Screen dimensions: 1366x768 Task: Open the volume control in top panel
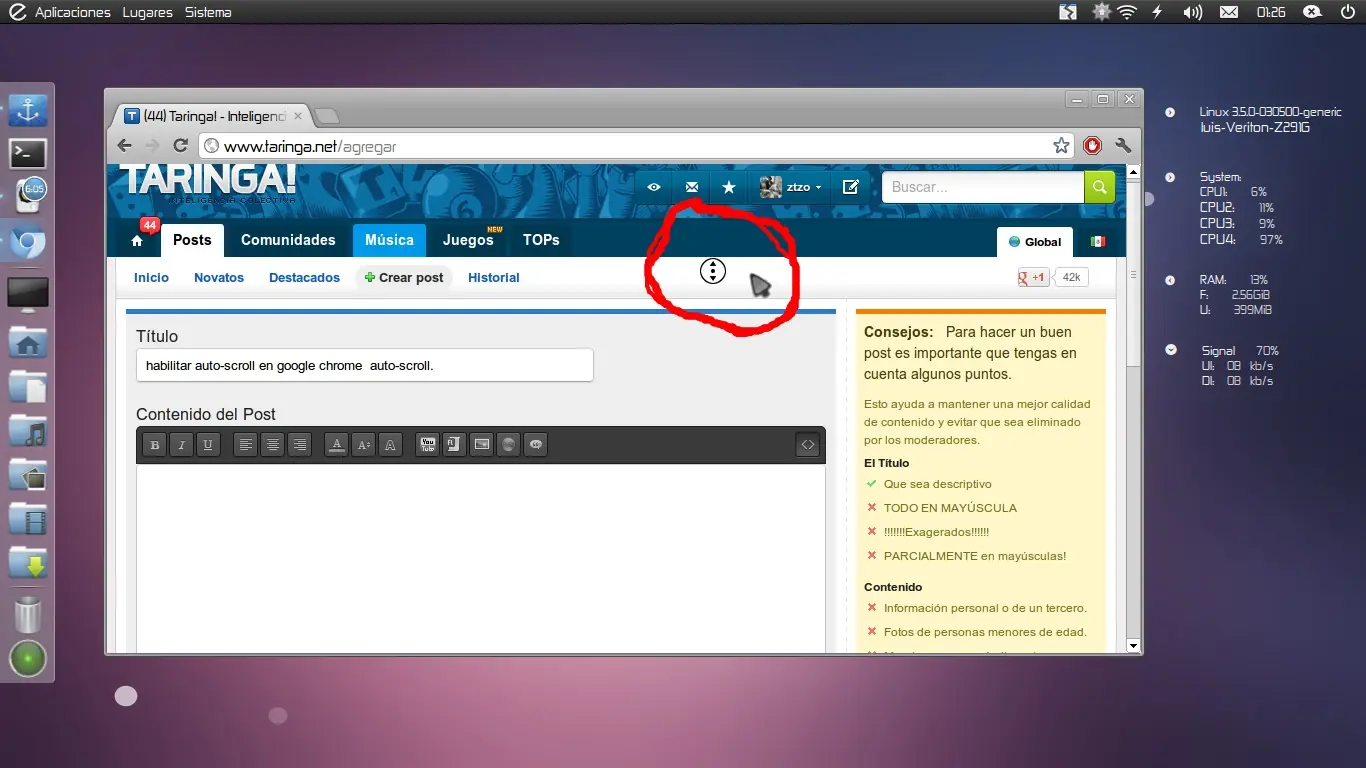tap(1192, 12)
